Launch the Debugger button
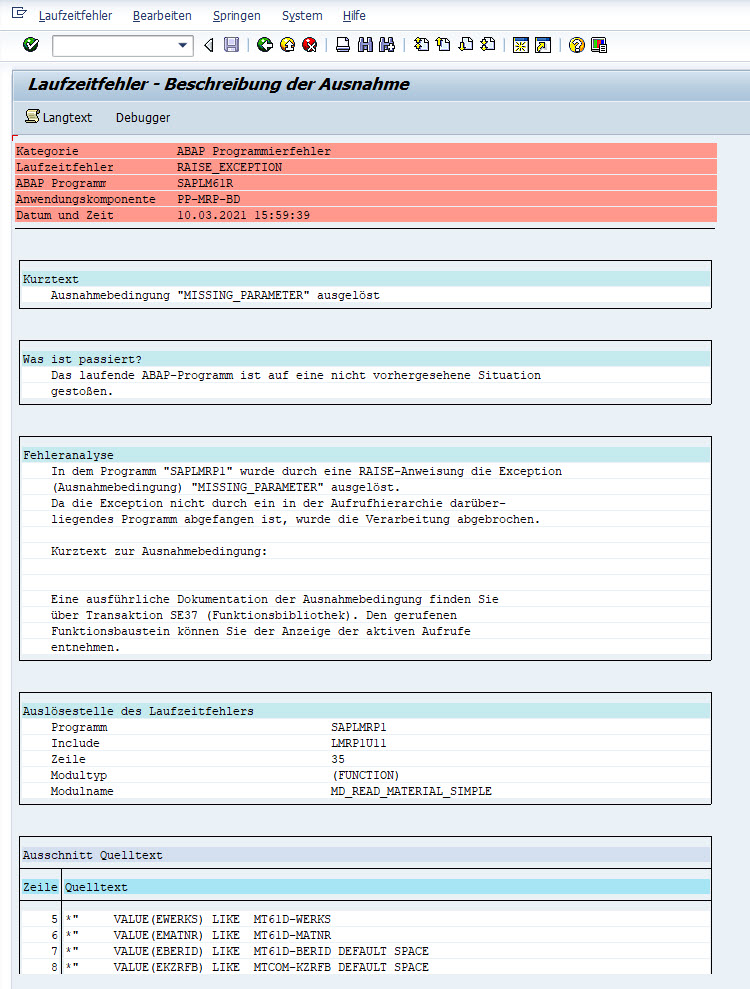 (143, 117)
